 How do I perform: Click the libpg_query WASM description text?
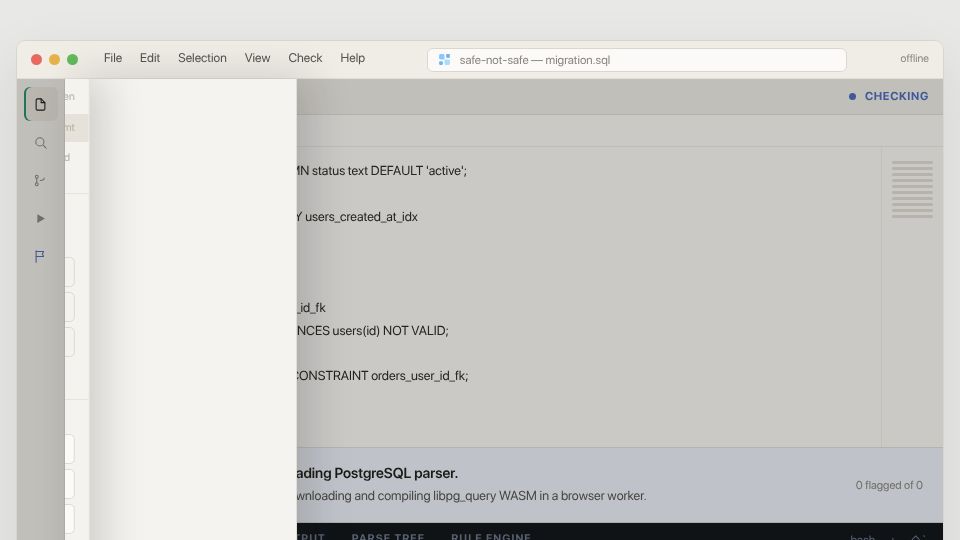471,496
